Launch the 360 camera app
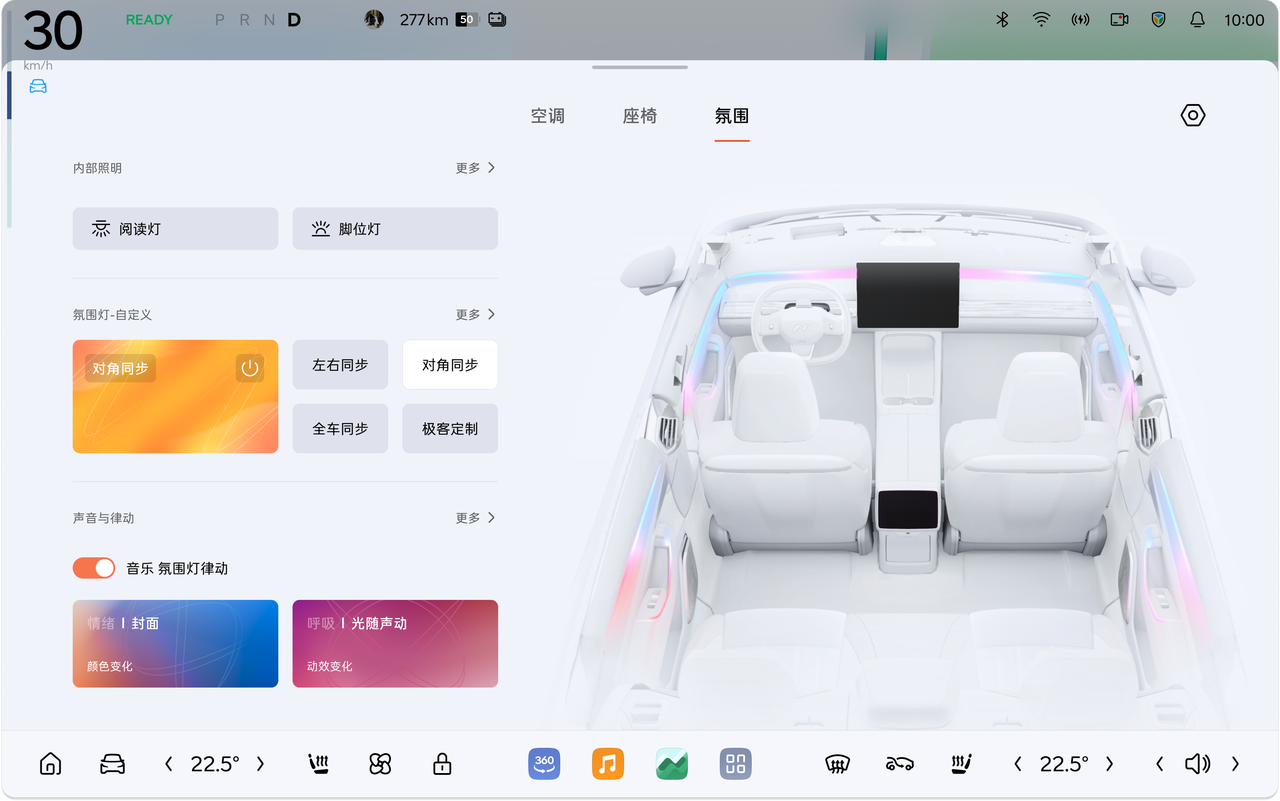 pos(544,764)
